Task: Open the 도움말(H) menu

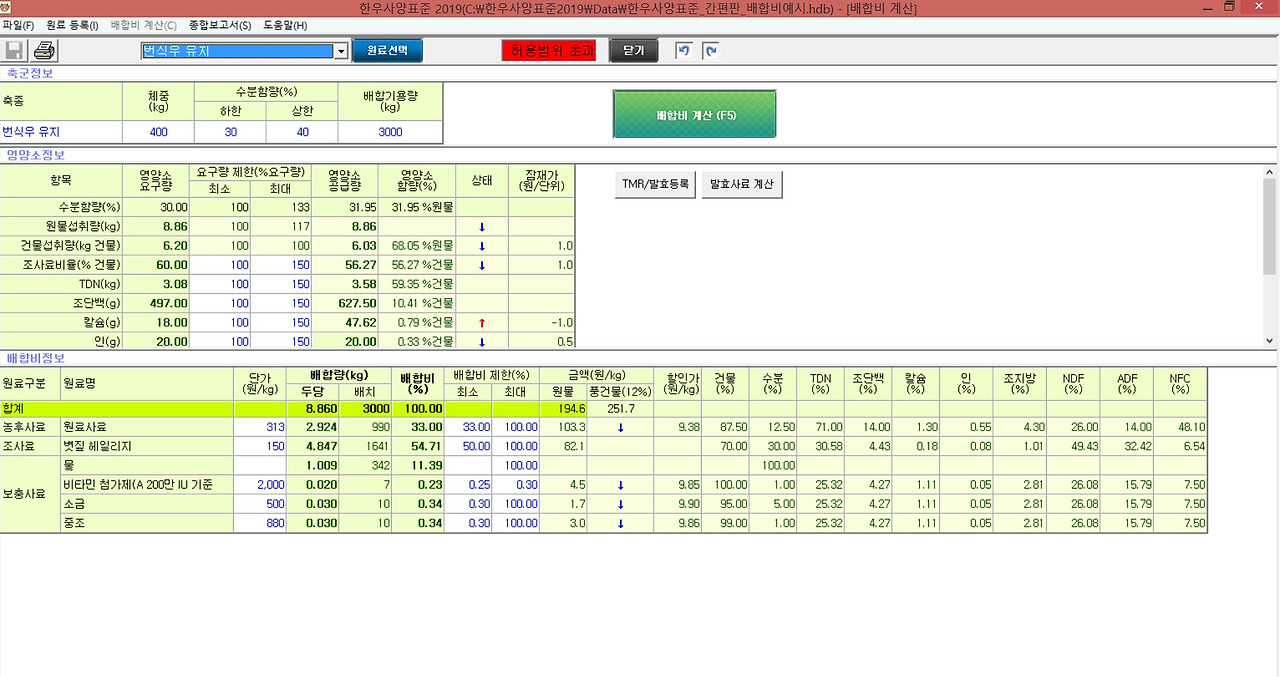Action: coord(285,25)
